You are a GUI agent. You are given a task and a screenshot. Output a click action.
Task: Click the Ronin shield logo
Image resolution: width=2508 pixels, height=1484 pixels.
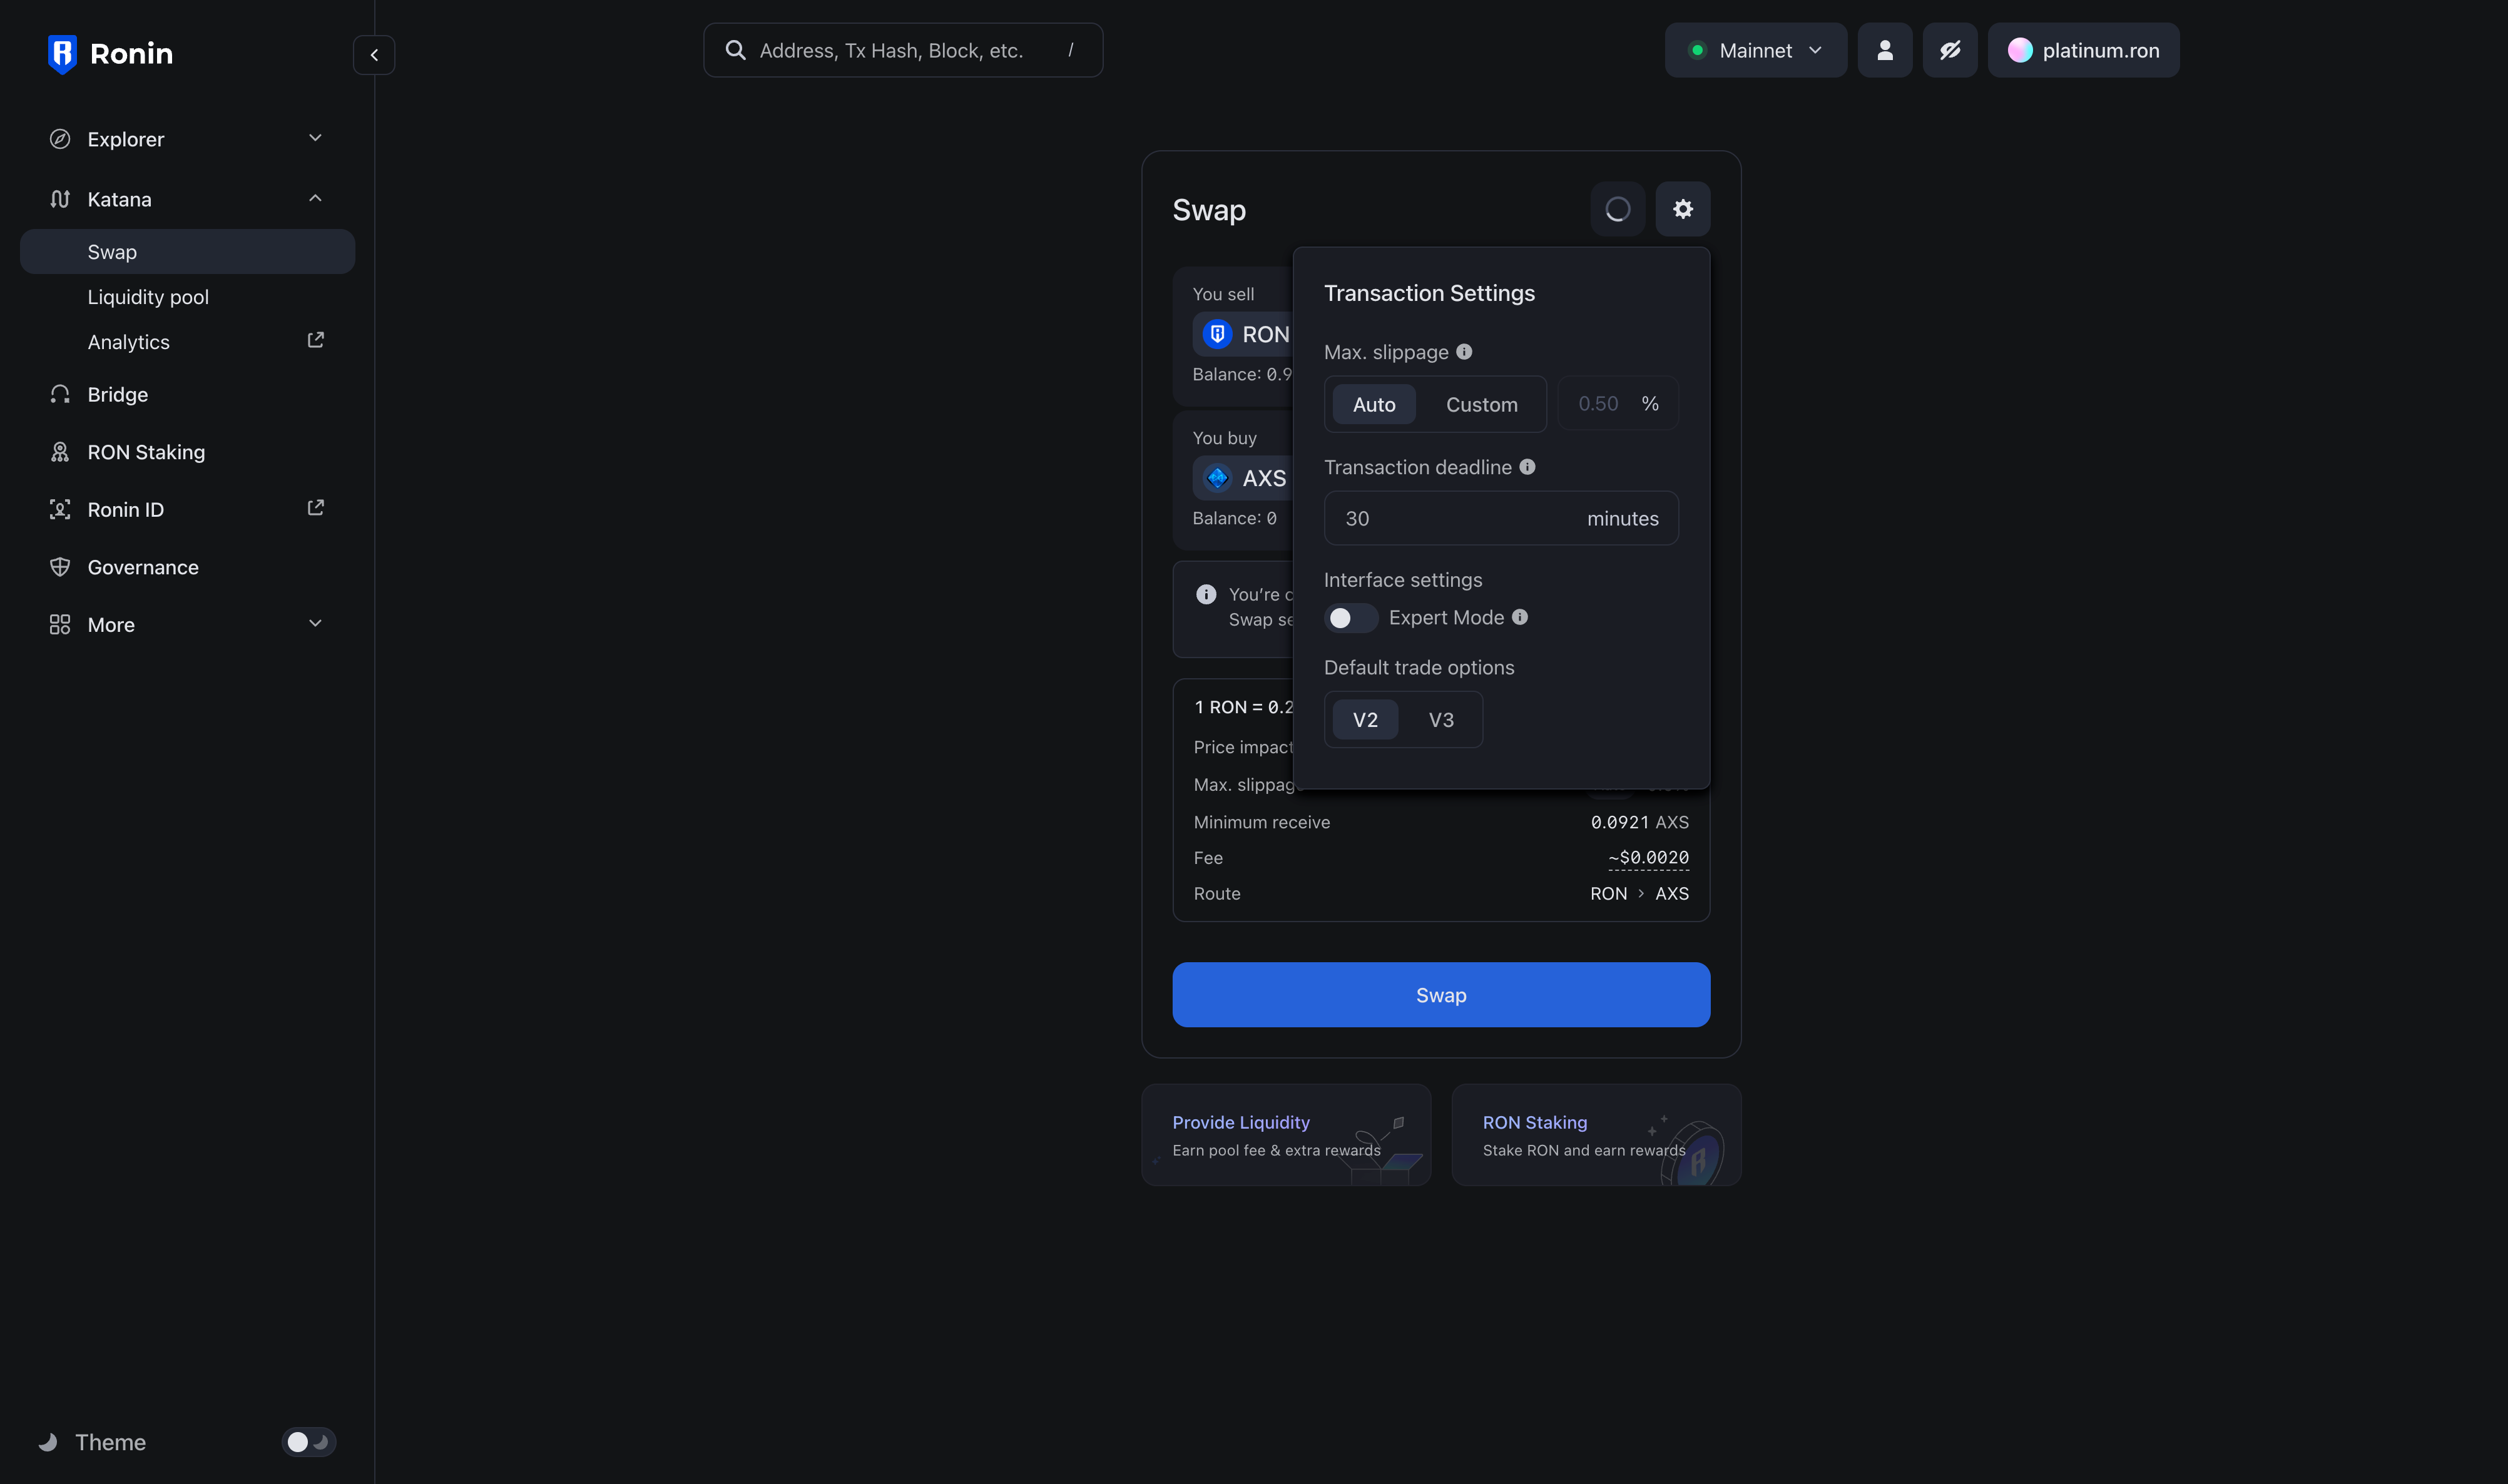62,54
